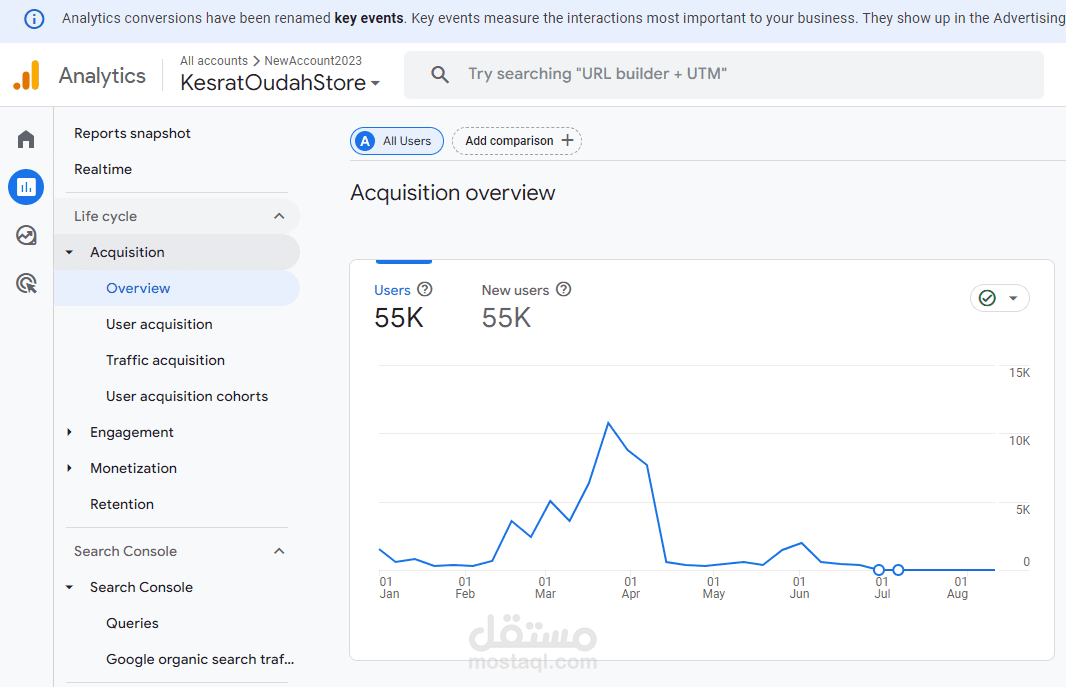Collapse the Search Console section chevron
Viewport: 1066px width, 687px height.
279,551
